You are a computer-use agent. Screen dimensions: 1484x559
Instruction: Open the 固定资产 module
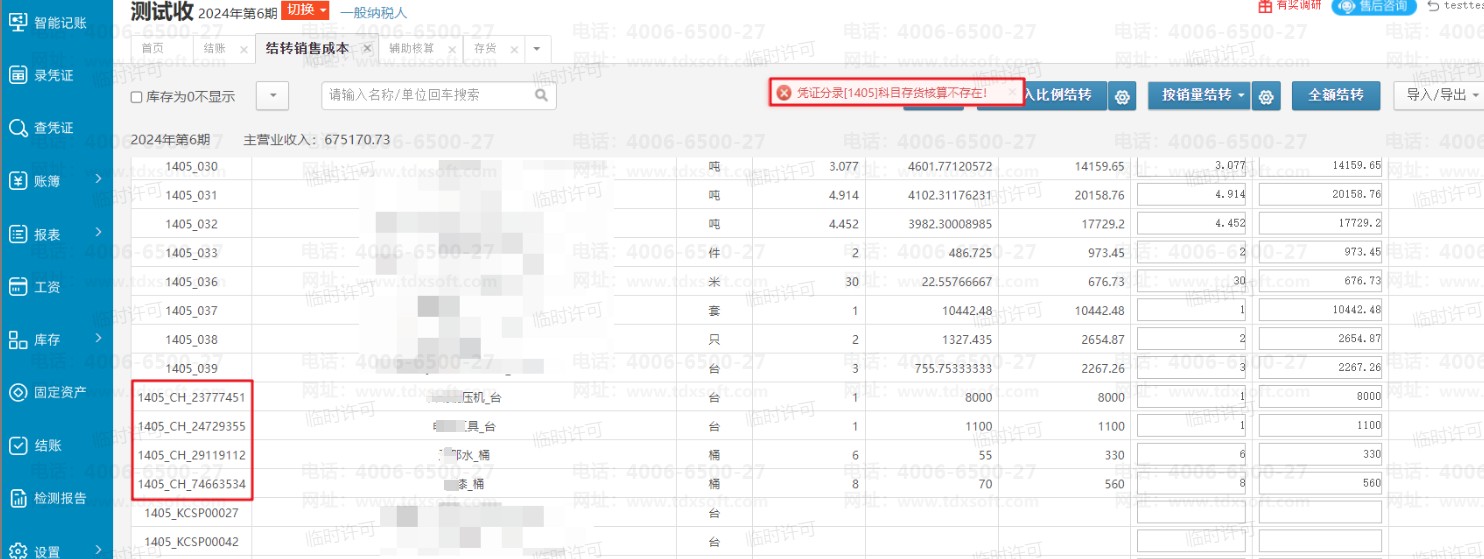(56, 392)
